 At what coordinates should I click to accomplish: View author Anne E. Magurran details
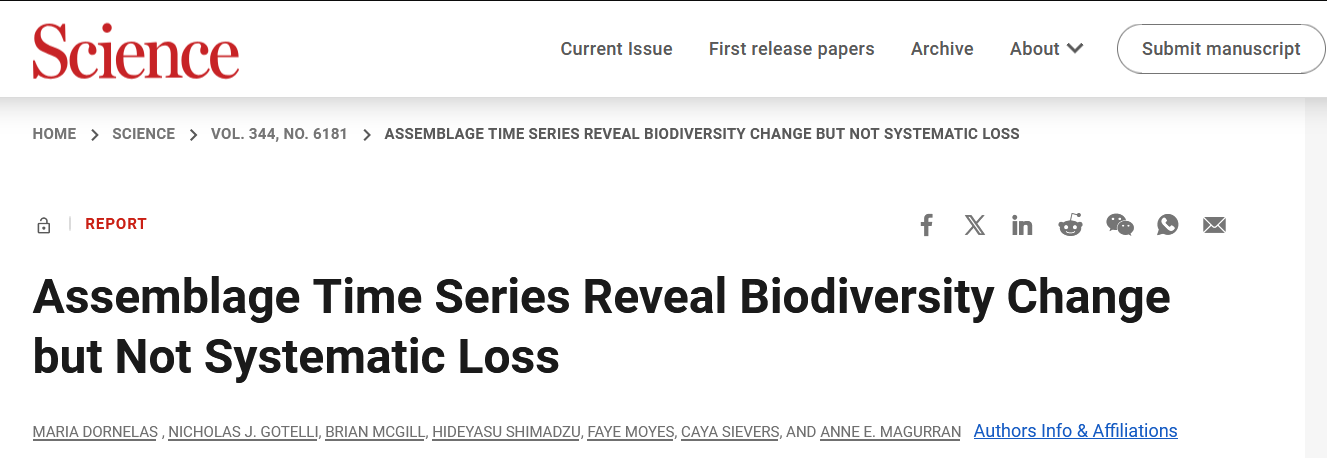tap(890, 432)
